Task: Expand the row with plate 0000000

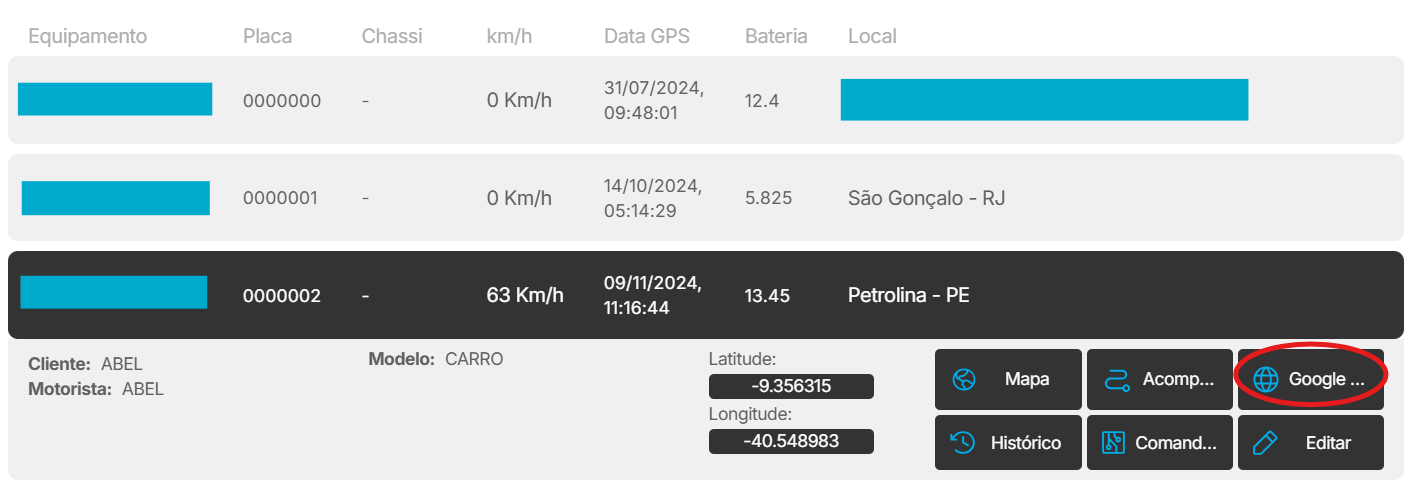Action: click(x=282, y=101)
